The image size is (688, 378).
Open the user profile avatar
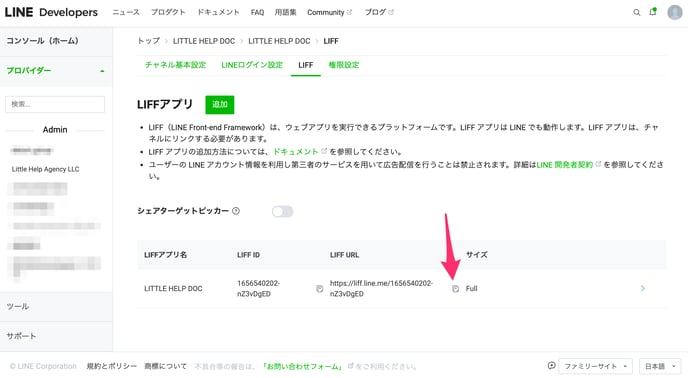(674, 12)
